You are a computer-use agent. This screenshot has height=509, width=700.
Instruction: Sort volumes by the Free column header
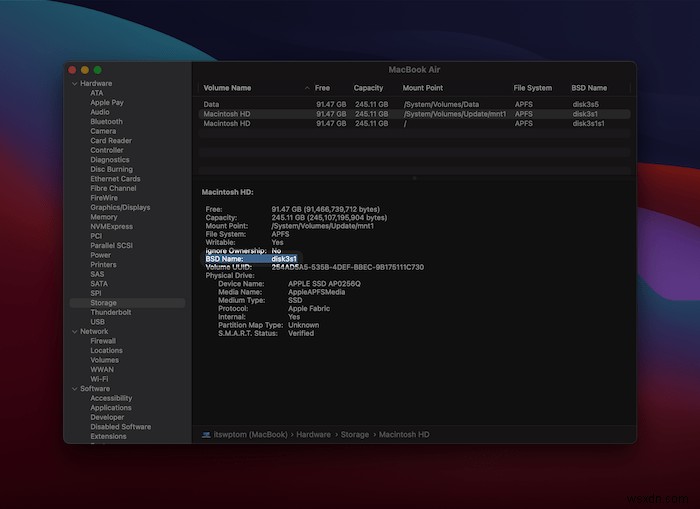point(322,88)
